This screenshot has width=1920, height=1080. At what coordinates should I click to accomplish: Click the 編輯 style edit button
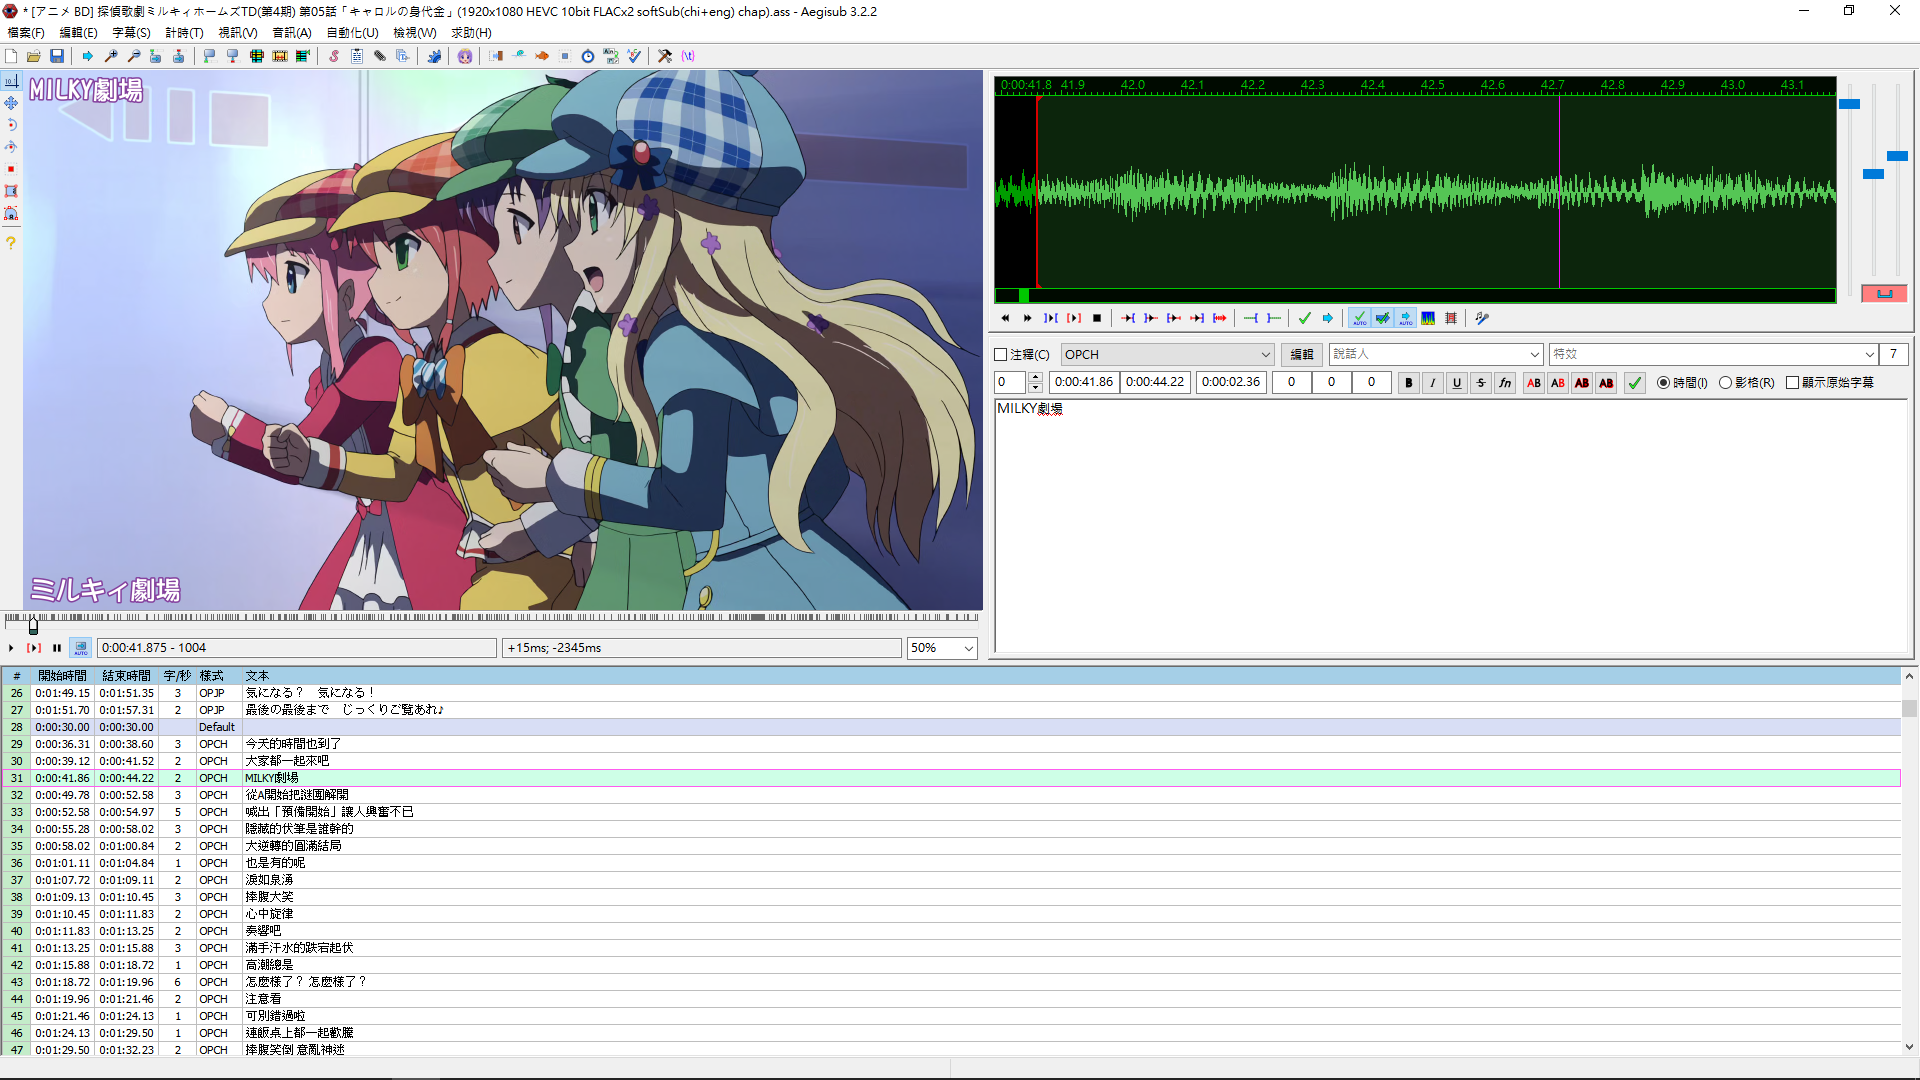coord(1301,355)
